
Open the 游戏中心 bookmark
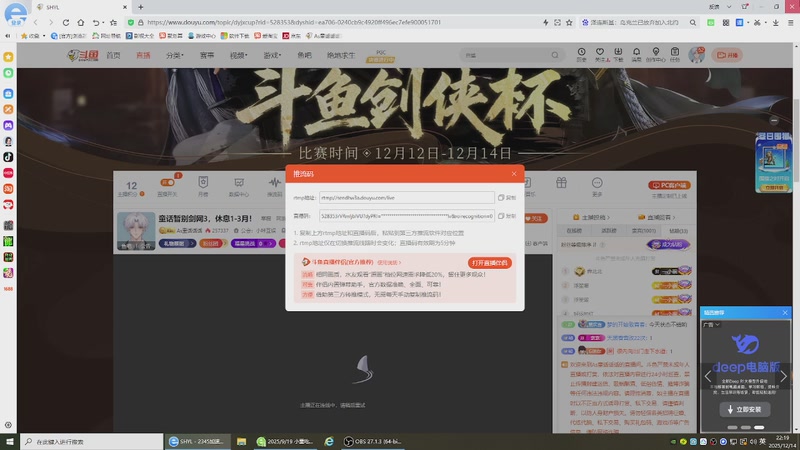[x=202, y=36]
